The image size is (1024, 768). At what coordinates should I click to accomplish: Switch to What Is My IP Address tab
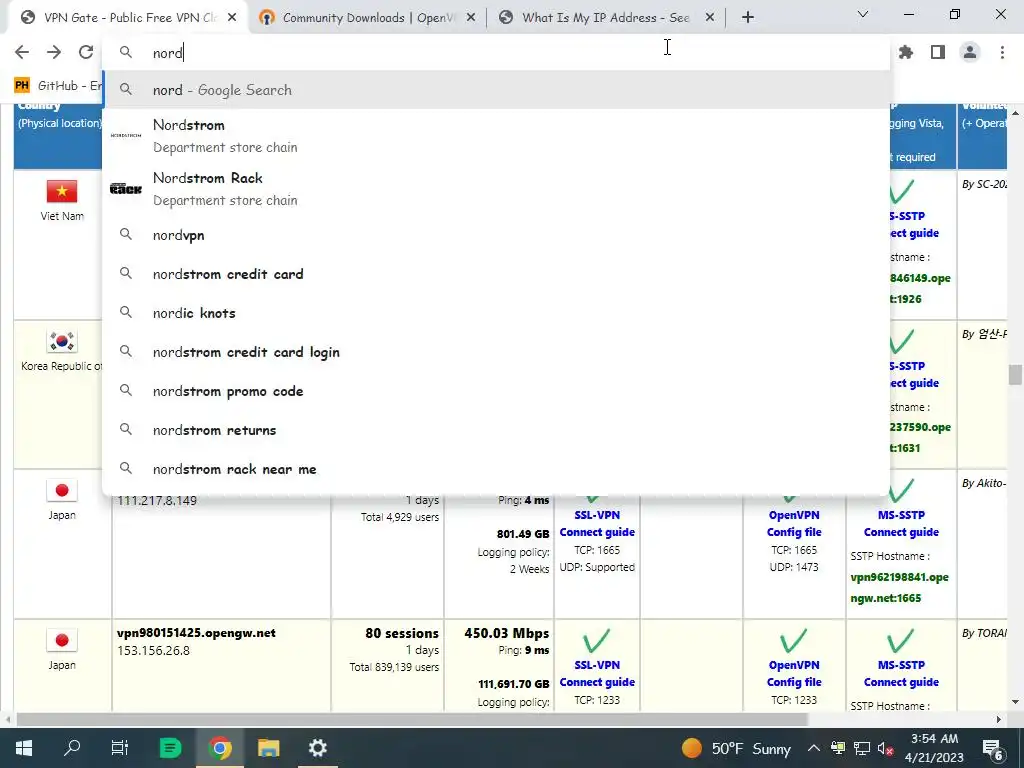[606, 18]
